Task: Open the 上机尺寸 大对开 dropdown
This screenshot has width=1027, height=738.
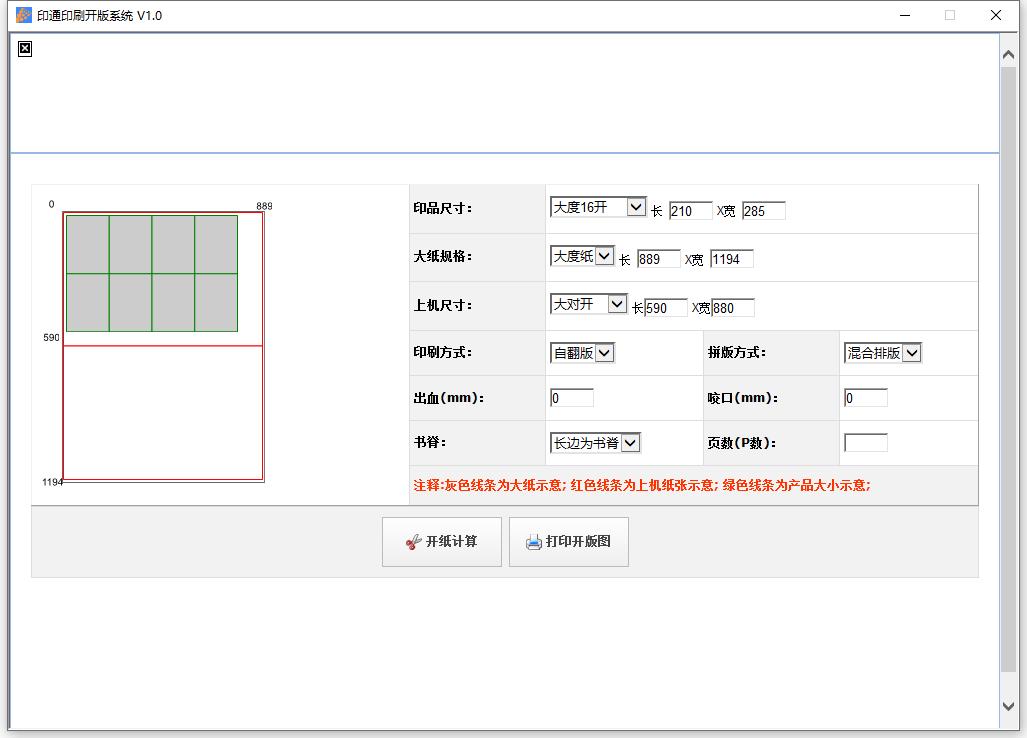Action: tap(589, 304)
